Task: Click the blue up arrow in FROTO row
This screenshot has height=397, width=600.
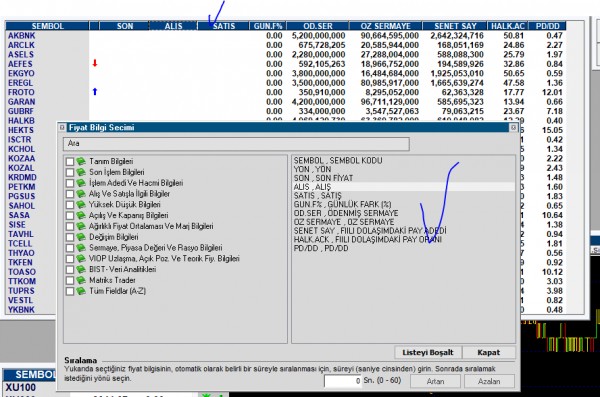Action: 95,92
